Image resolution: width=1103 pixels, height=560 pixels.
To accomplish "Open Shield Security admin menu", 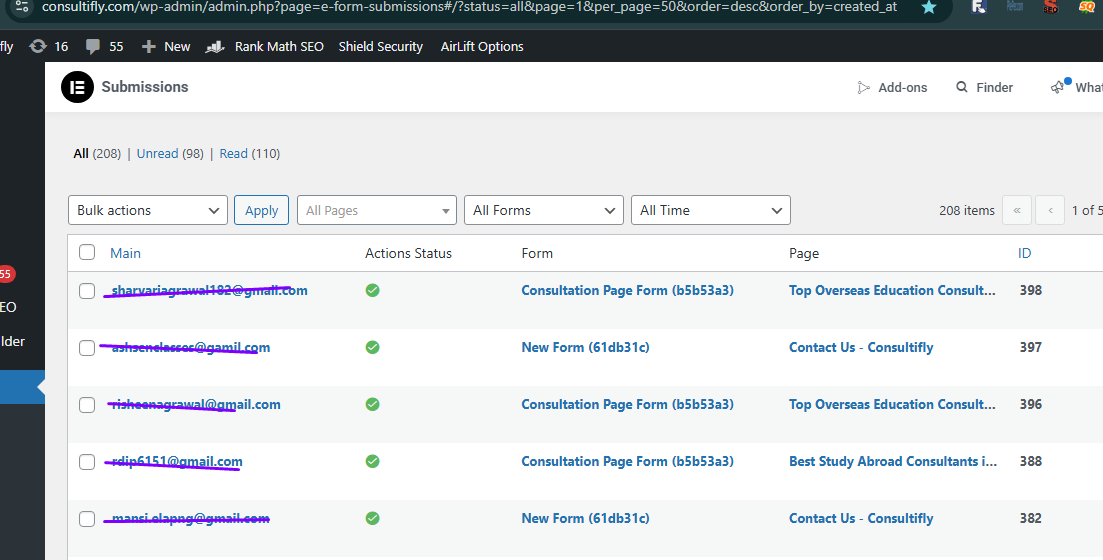I will coord(381,46).
